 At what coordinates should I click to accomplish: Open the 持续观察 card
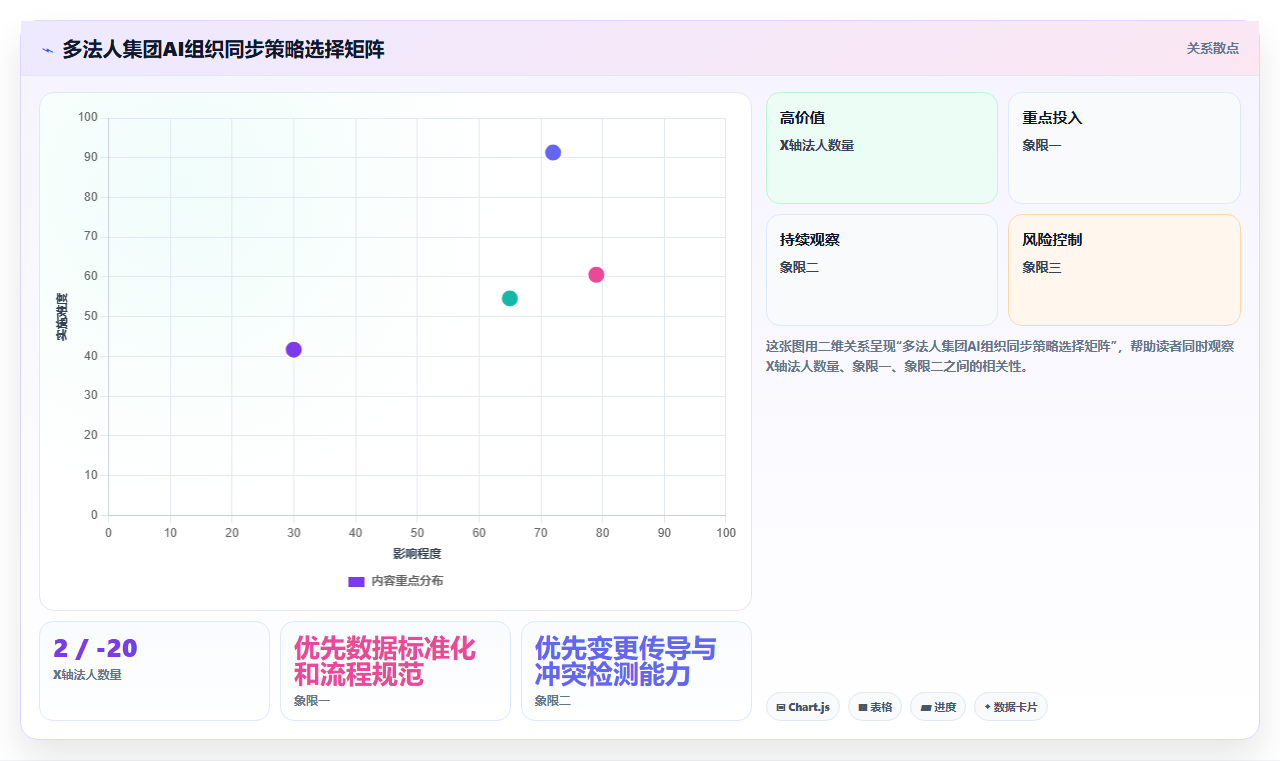[882, 270]
